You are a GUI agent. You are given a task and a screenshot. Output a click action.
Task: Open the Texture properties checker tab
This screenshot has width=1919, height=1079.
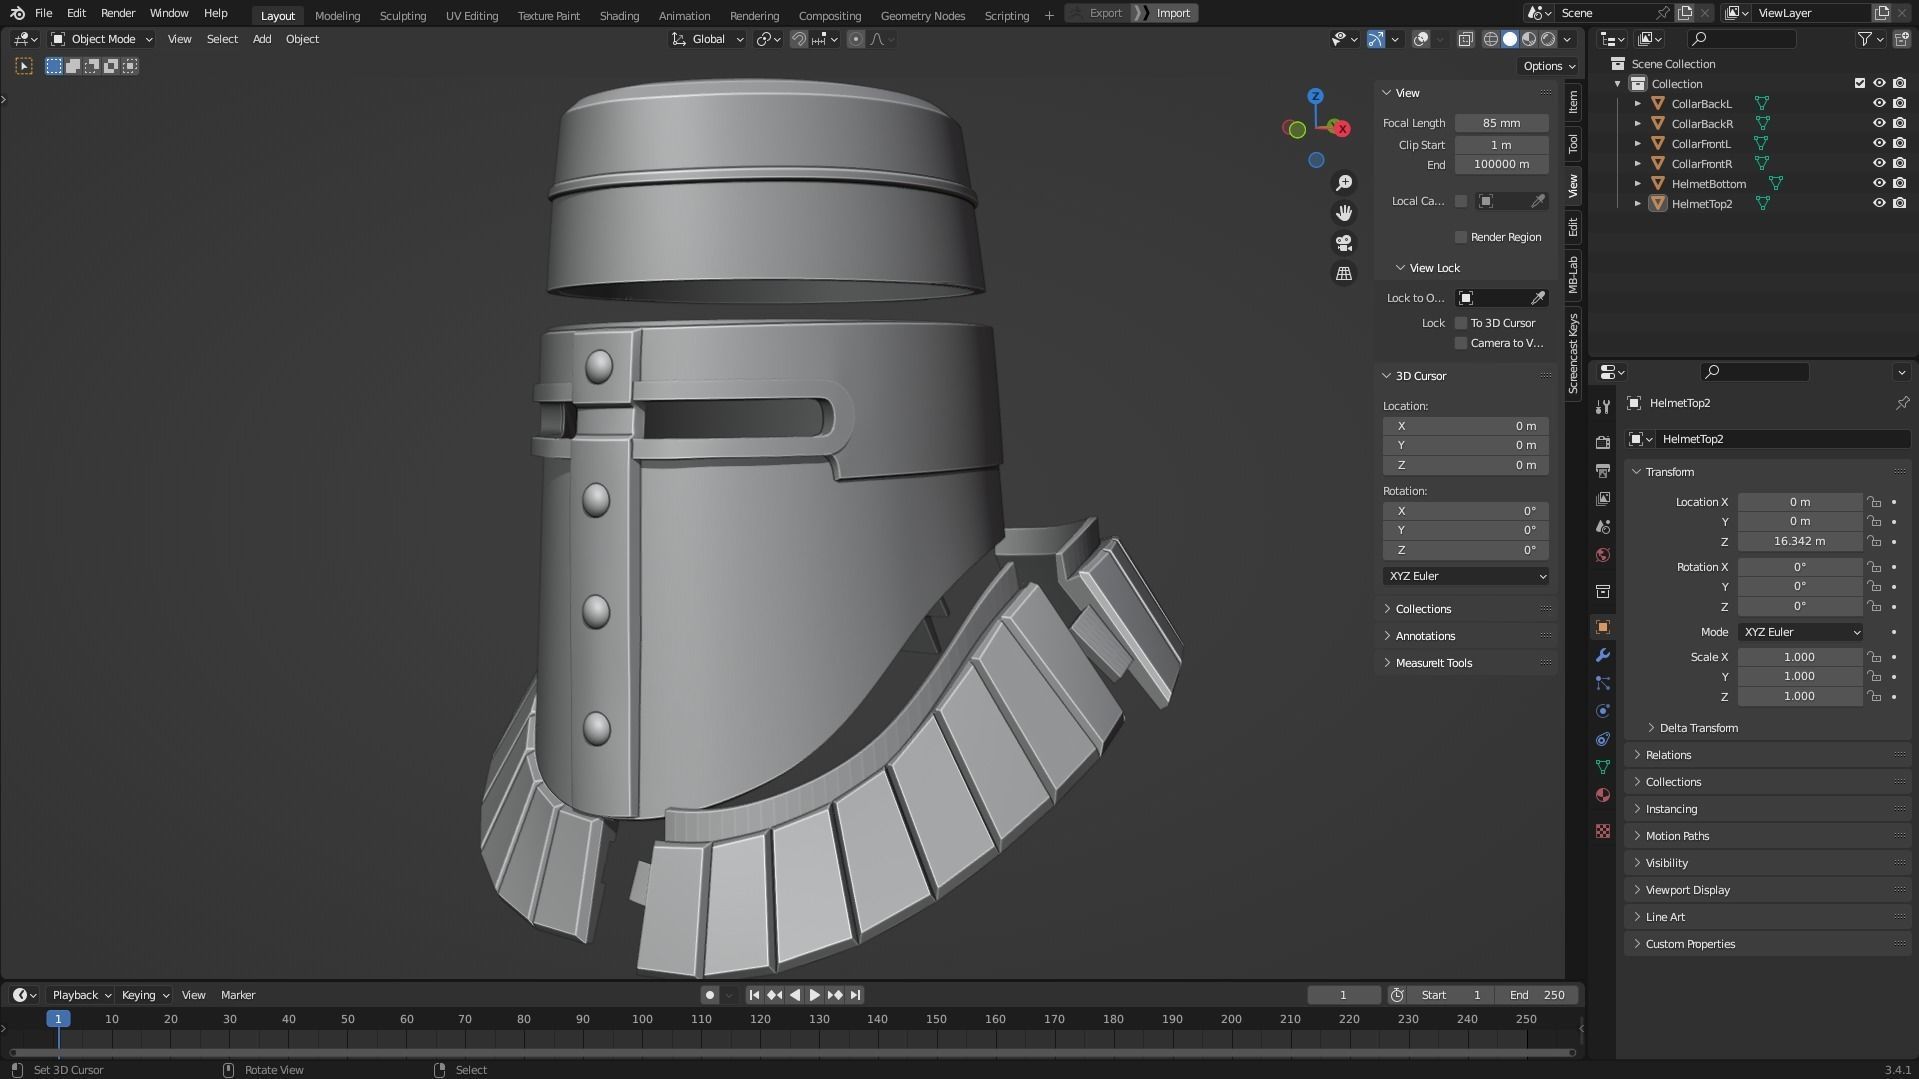point(1603,831)
